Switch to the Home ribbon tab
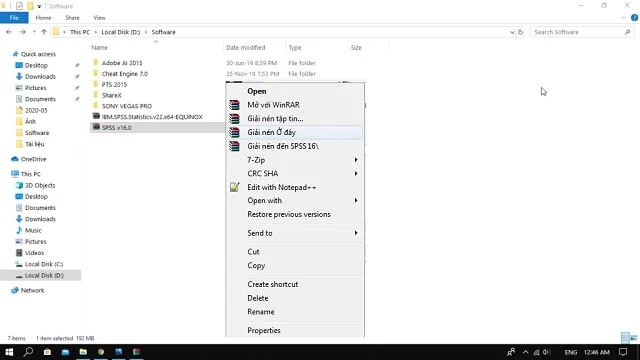Screen dimensions: 640x360 tap(43, 18)
